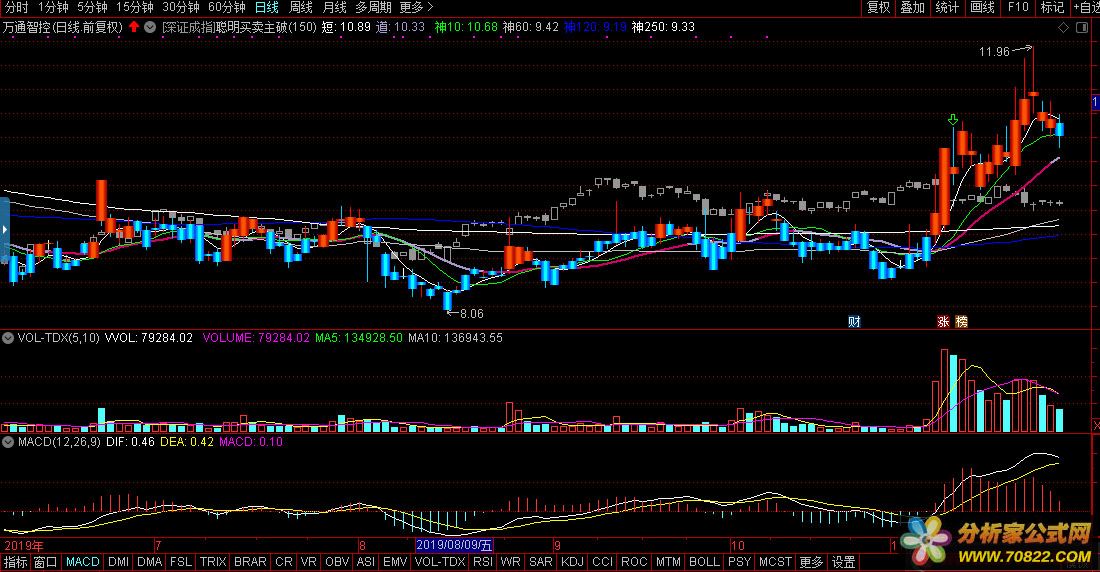The height and width of the screenshot is (572, 1100).
Task: Click the 财 info marker on the chart
Action: pos(854,321)
